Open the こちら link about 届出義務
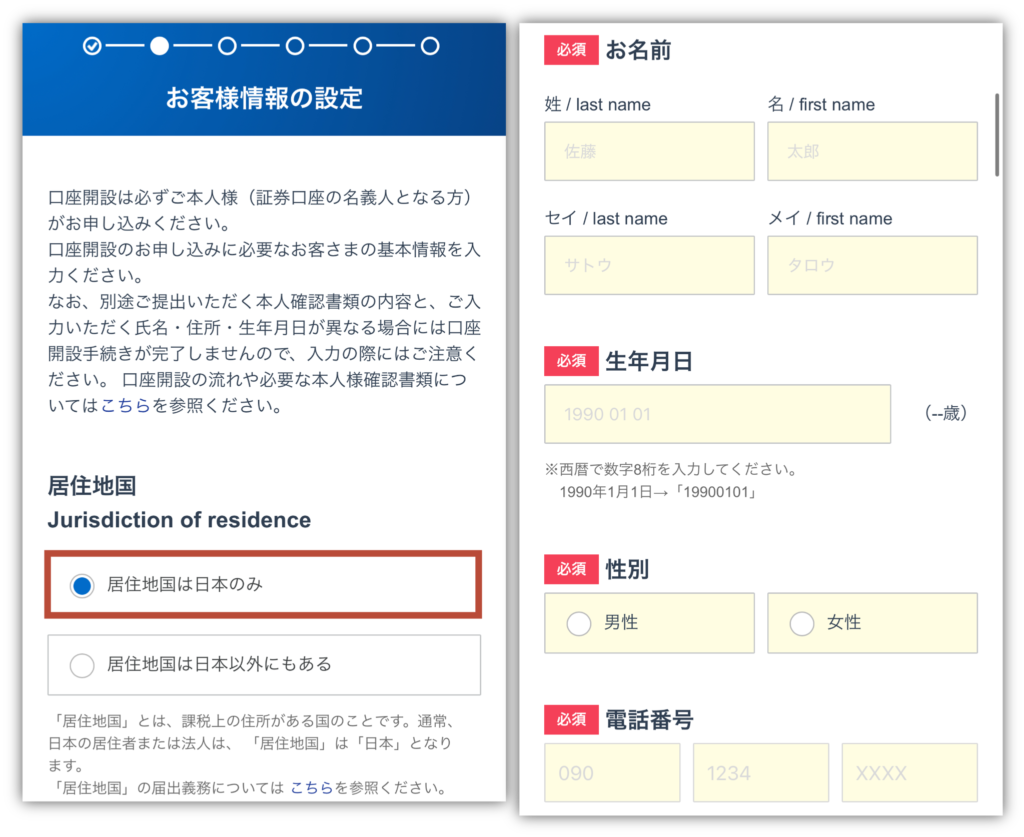1024x837 pixels. click(310, 788)
